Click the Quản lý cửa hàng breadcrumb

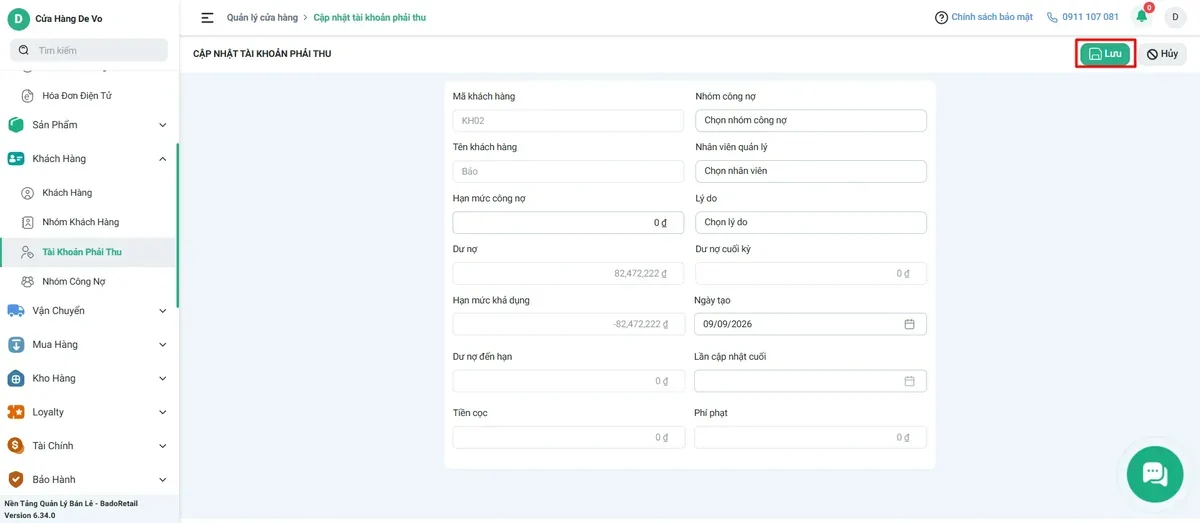pos(262,17)
